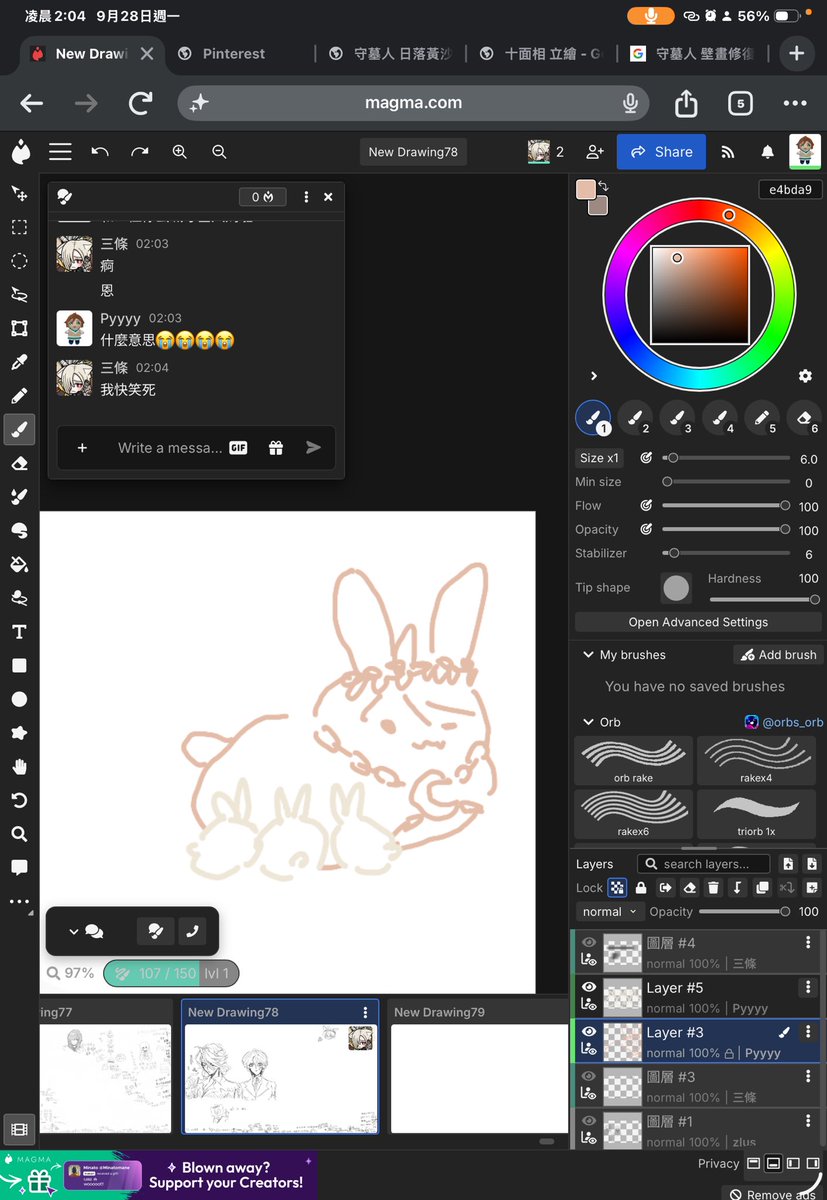This screenshot has height=1200, width=827.
Task: Switch to the Pinterest browser tab
Action: click(234, 54)
